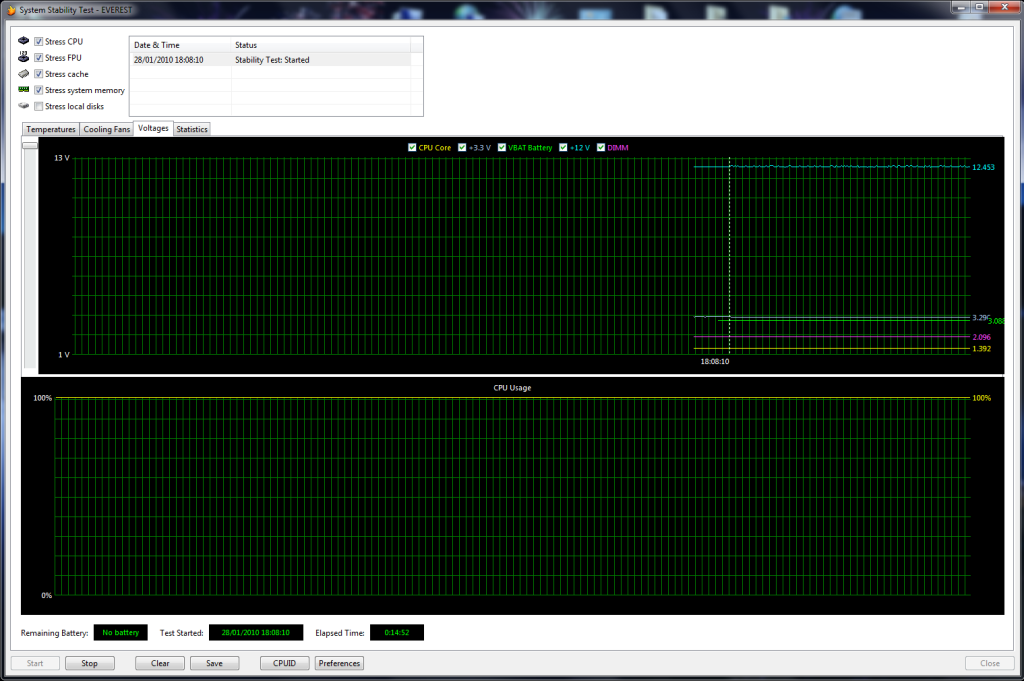Click the hard disk icon beside Stress local disks
1024x681 pixels.
point(23,106)
